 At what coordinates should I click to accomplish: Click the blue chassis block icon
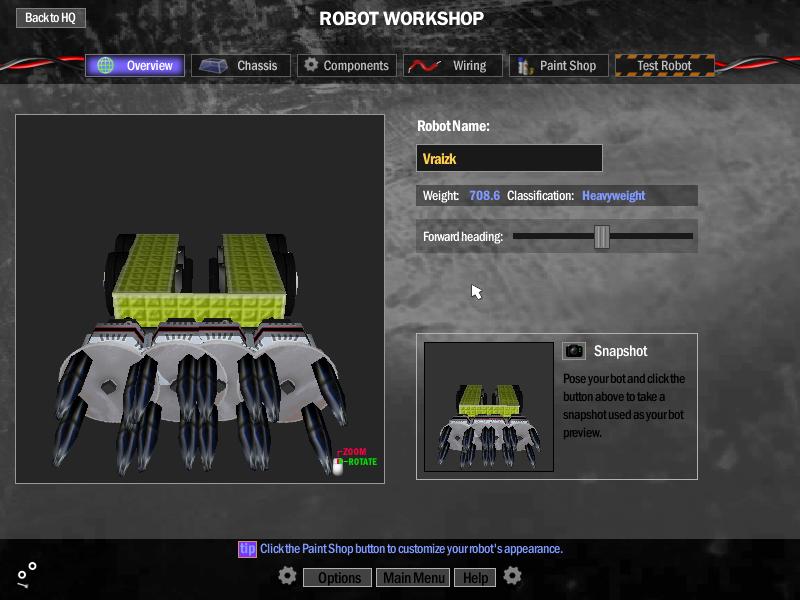coord(213,66)
